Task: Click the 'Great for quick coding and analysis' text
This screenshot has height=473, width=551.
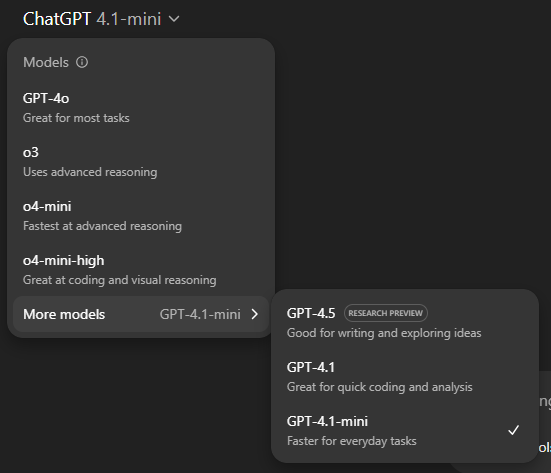Action: tap(380, 387)
